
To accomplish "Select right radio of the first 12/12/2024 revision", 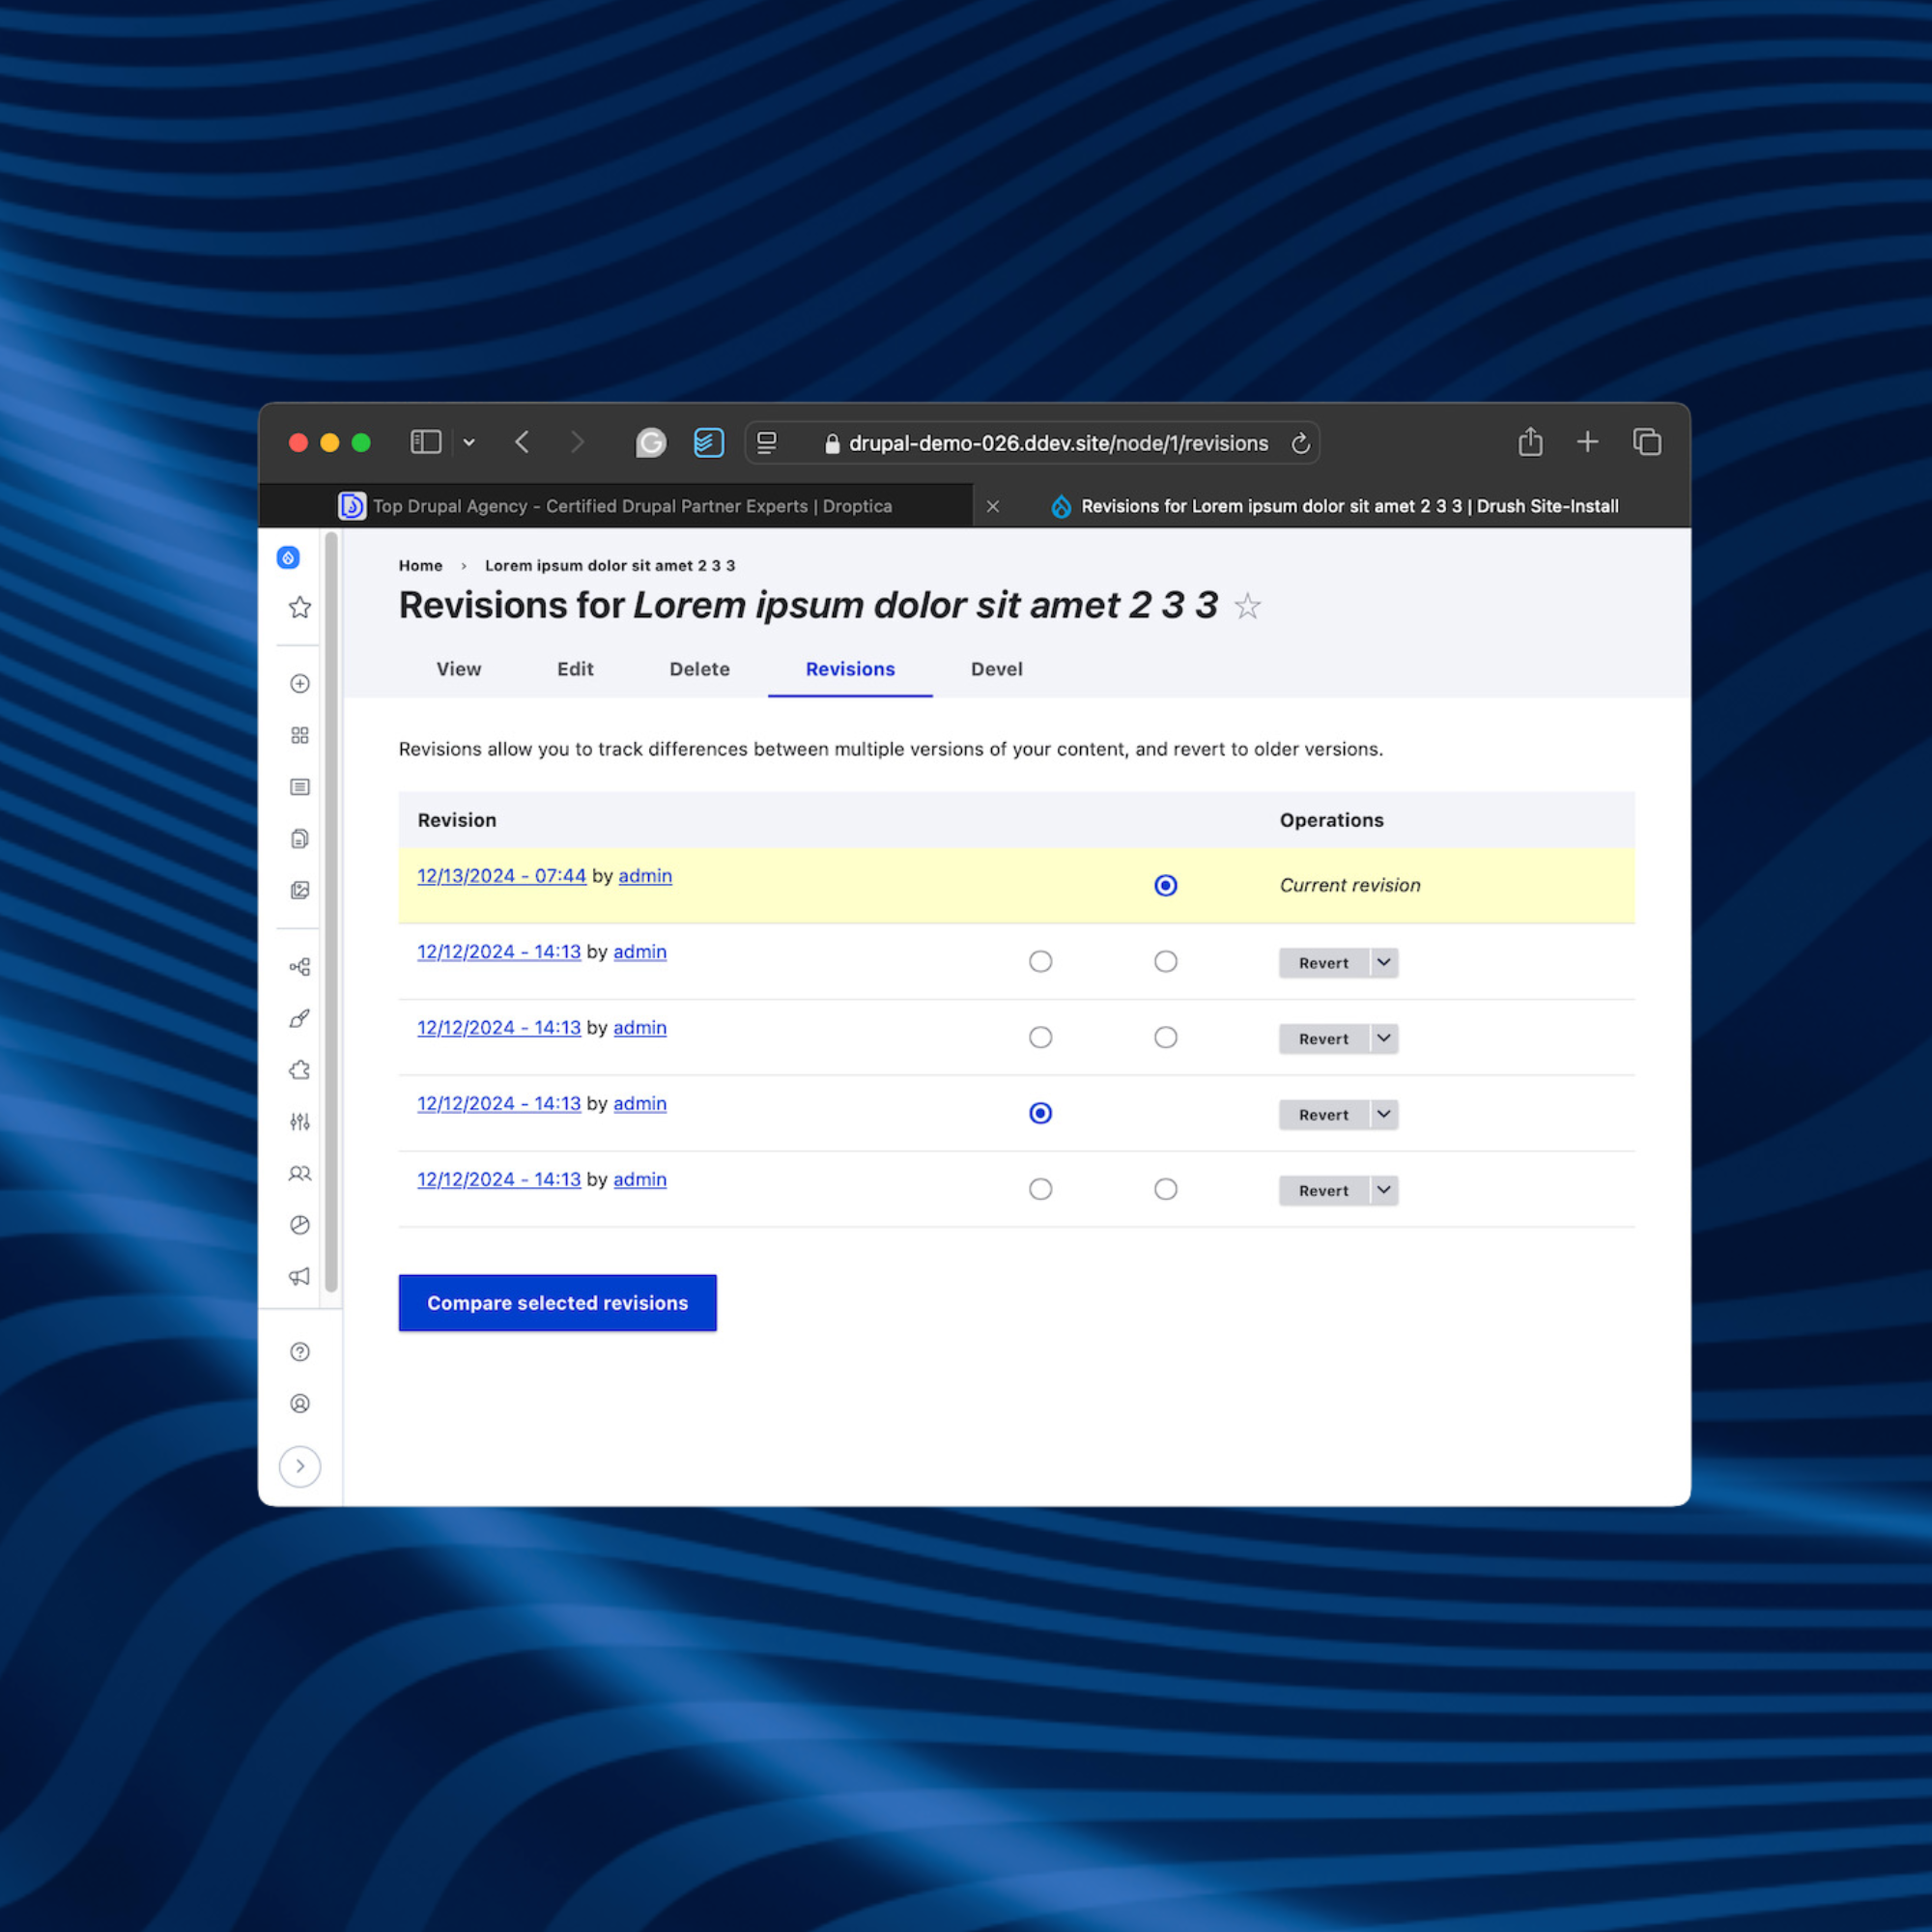I will pos(1165,962).
